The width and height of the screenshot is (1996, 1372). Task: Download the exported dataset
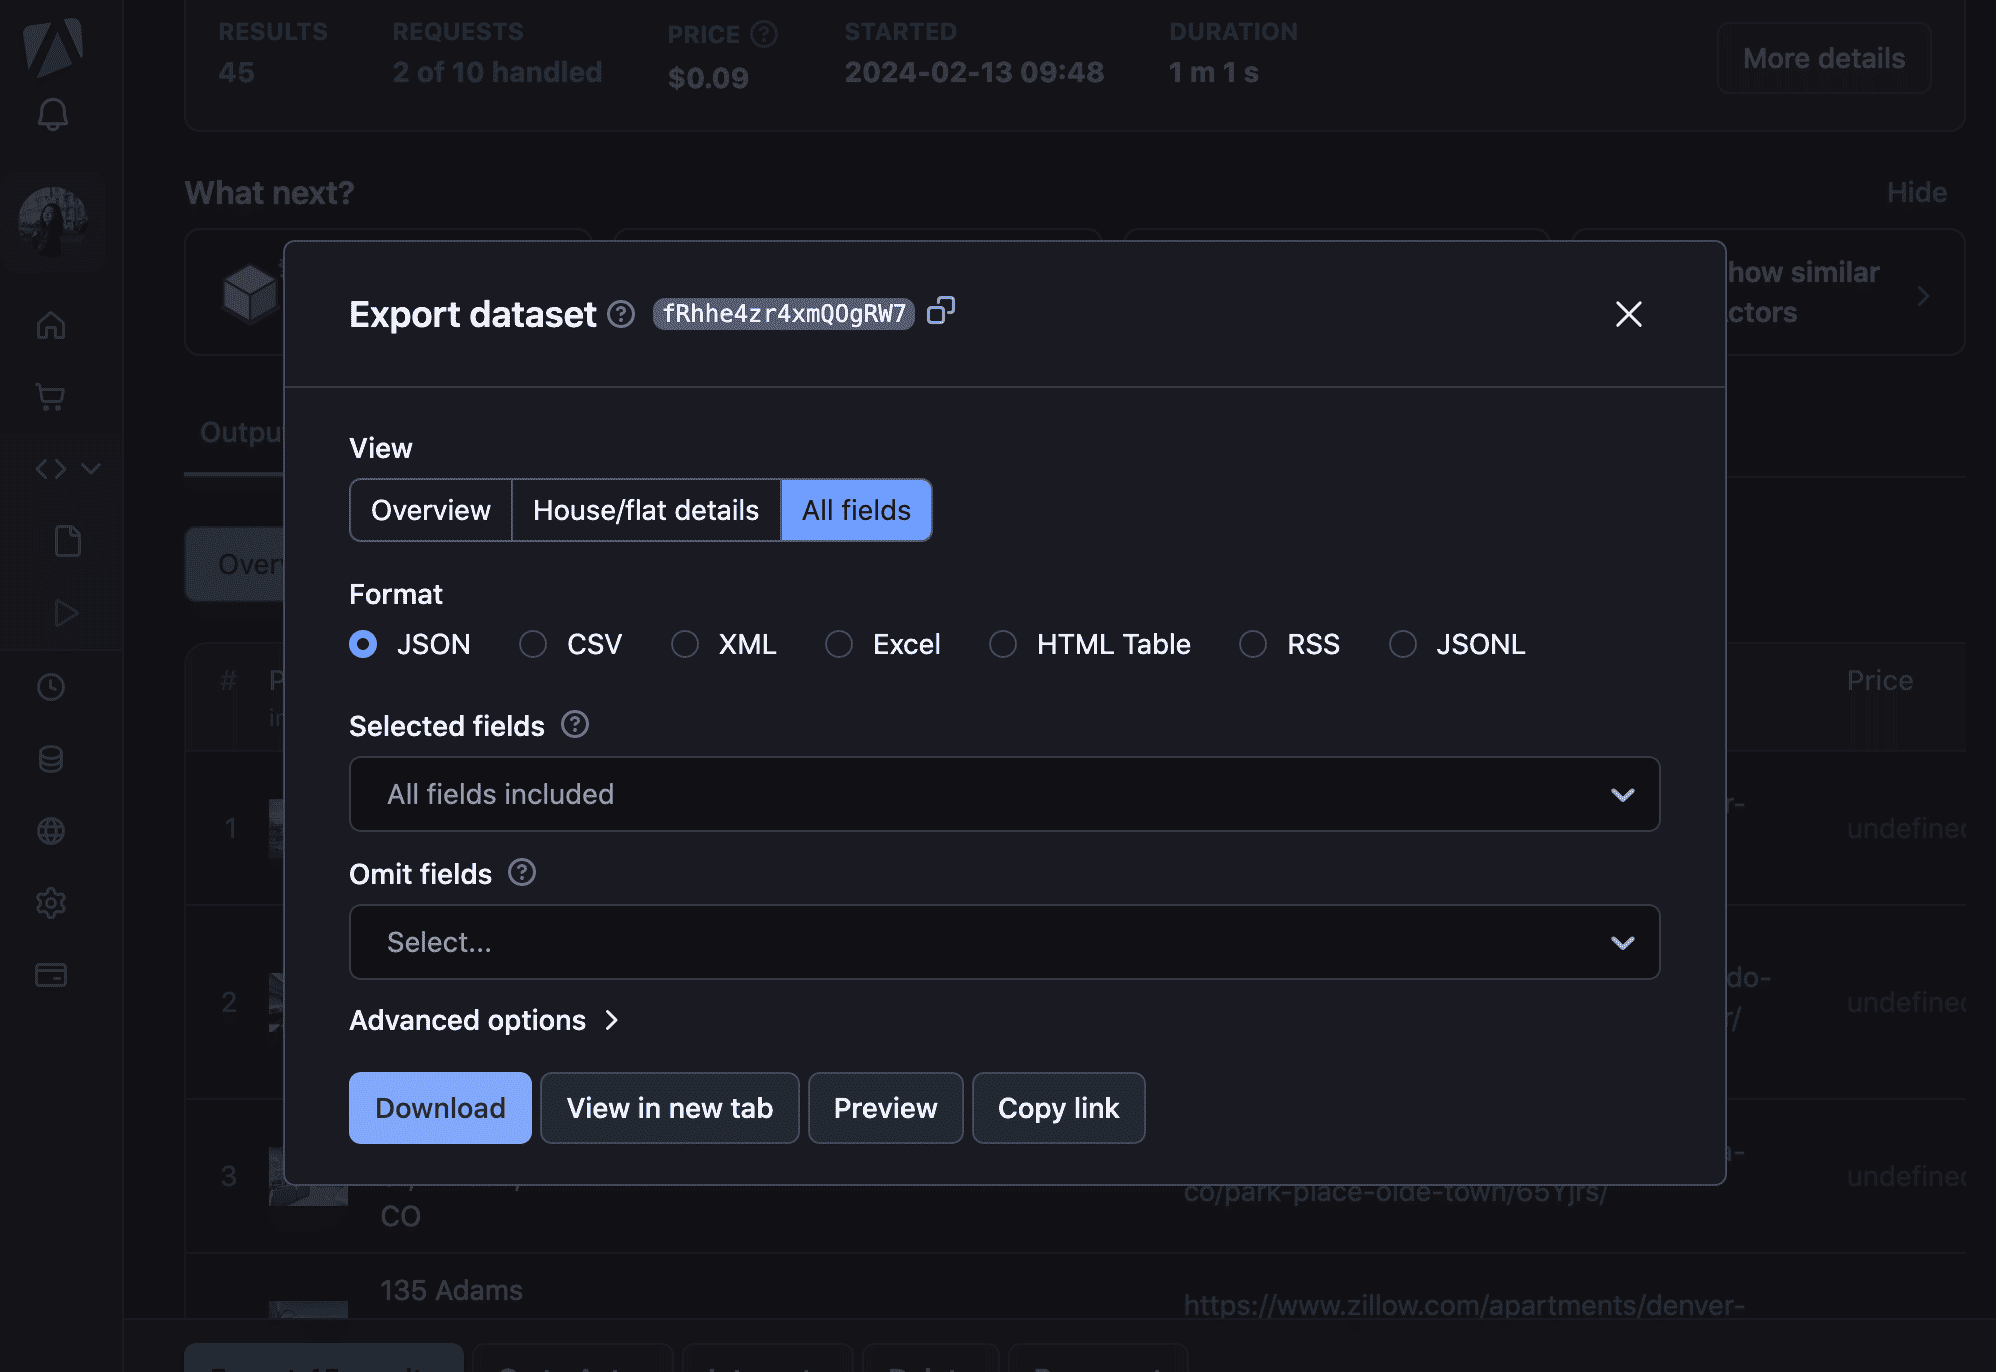pos(439,1107)
